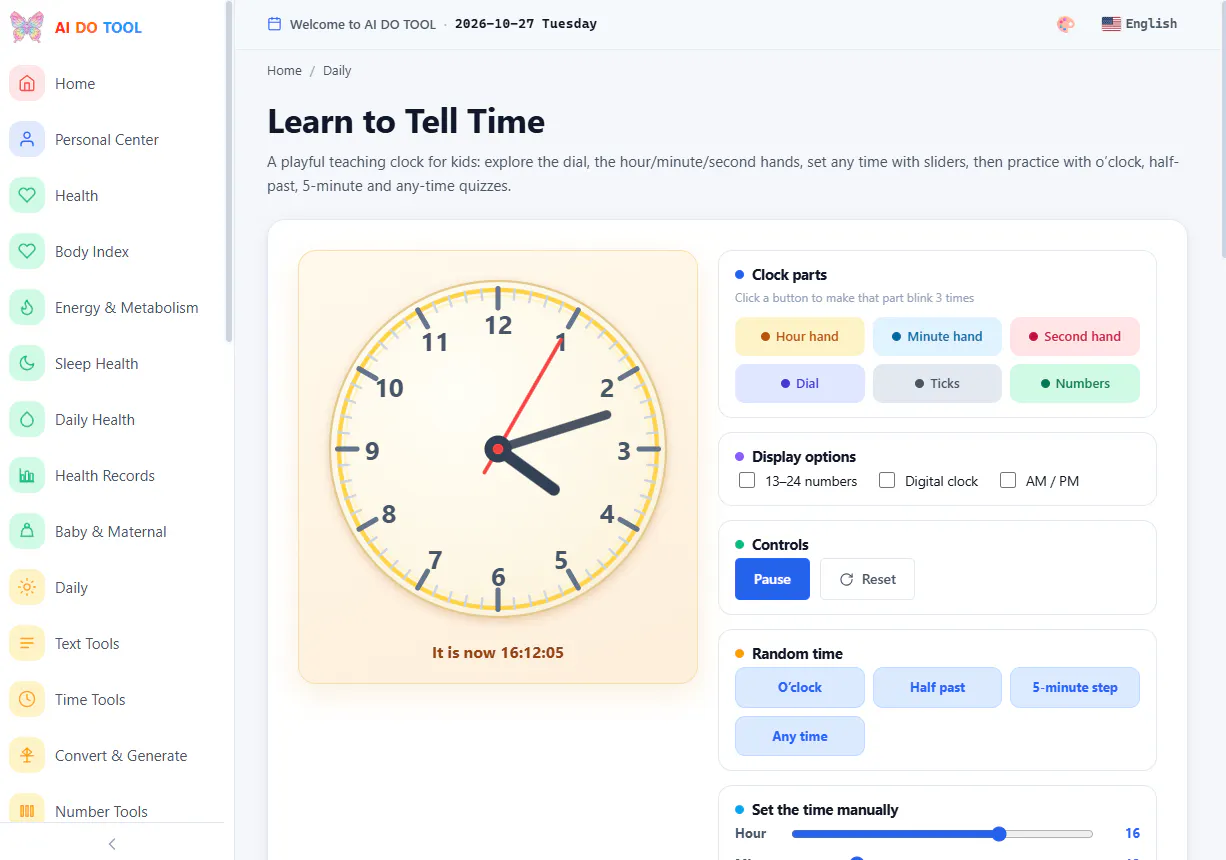This screenshot has width=1226, height=860.
Task: Click the Body Index heart icon
Action: click(27, 252)
